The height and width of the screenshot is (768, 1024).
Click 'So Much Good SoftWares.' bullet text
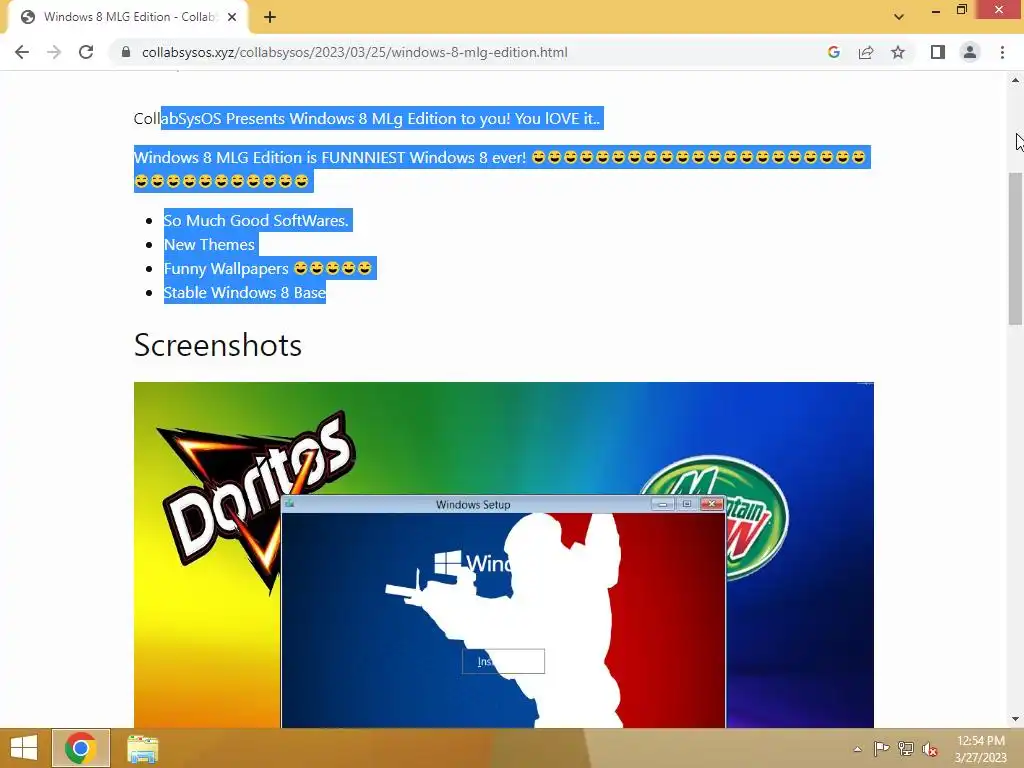click(x=256, y=221)
